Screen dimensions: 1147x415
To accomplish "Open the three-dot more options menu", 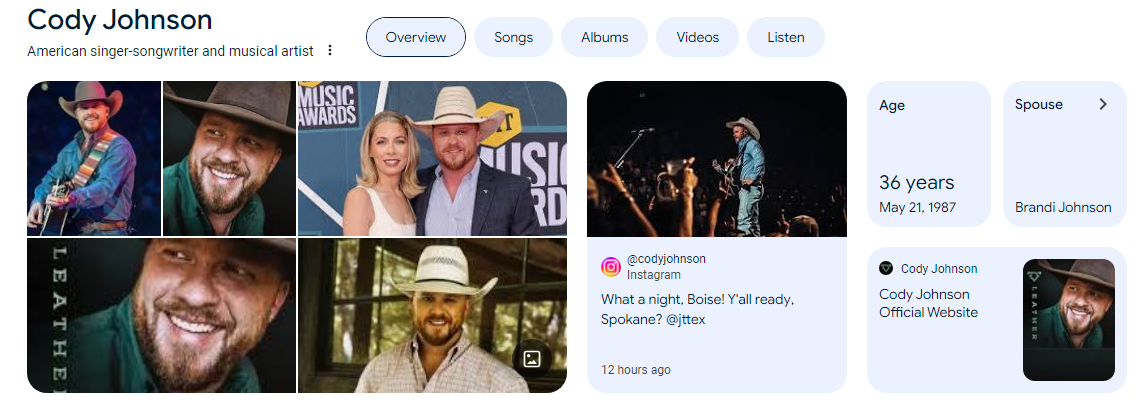I will coord(330,51).
